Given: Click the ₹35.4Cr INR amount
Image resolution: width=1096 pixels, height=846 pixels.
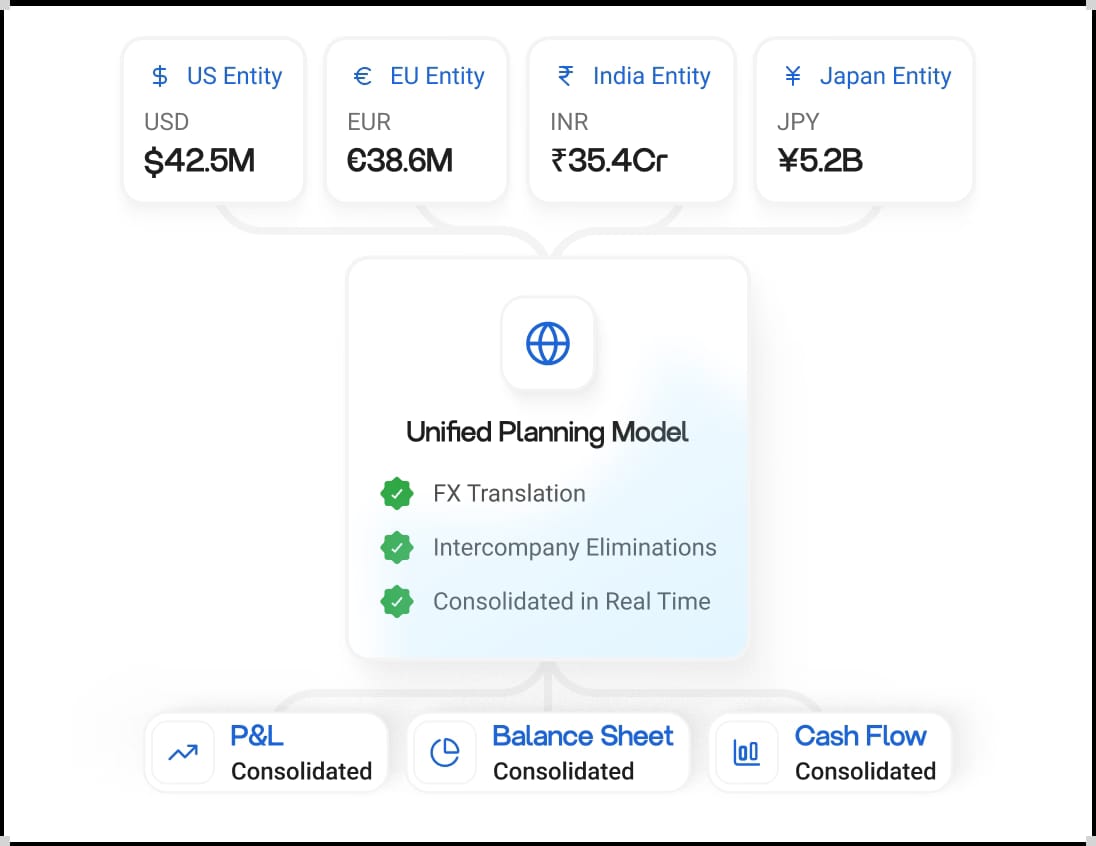Looking at the screenshot, I should [x=610, y=161].
